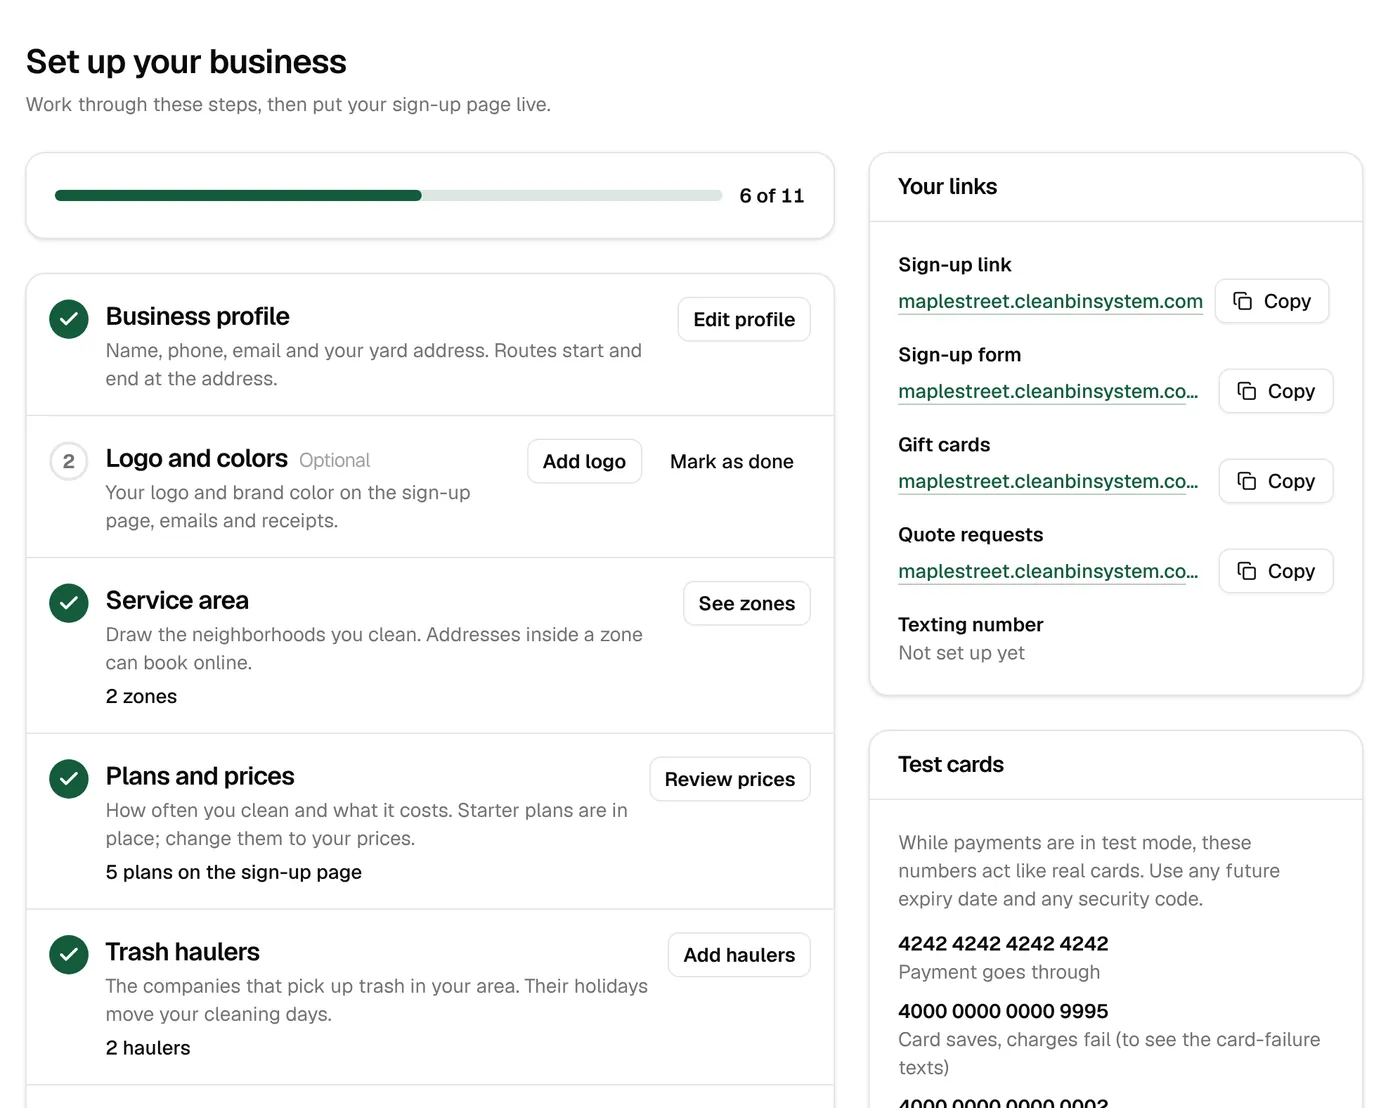Click the 'Not set up yet' texting number status
1400x1108 pixels.
[961, 653]
